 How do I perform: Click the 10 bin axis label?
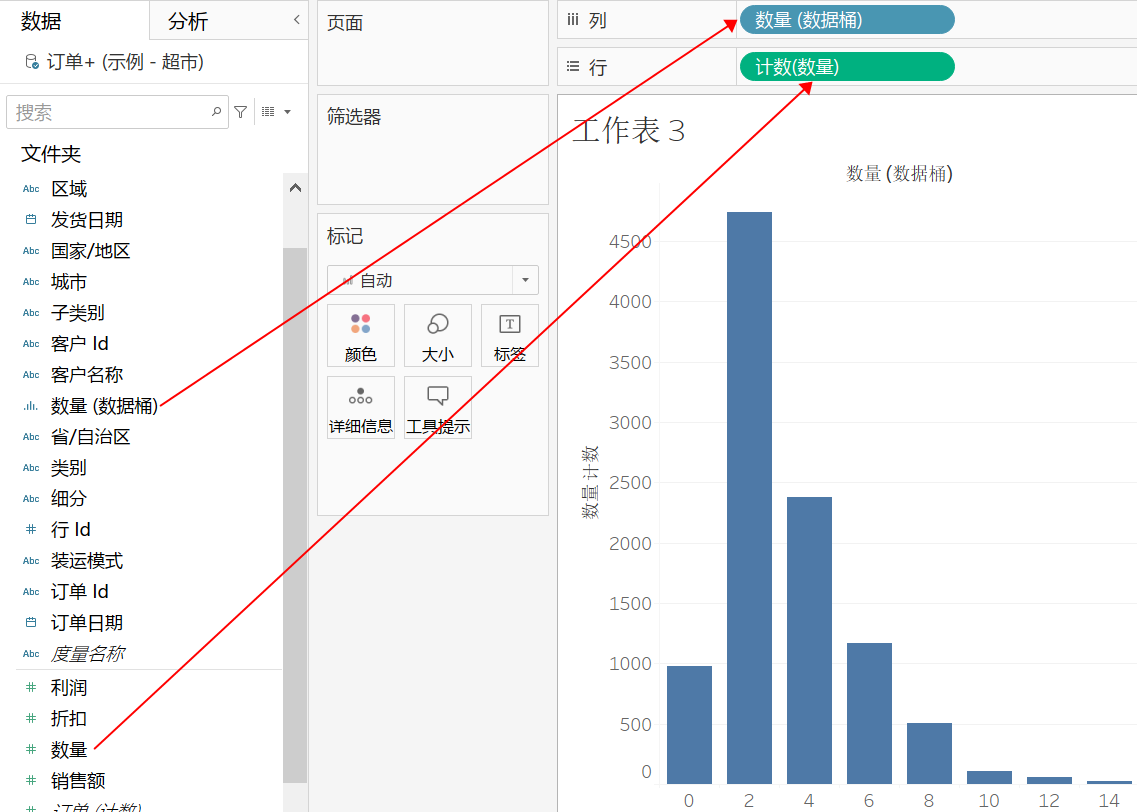[x=989, y=800]
